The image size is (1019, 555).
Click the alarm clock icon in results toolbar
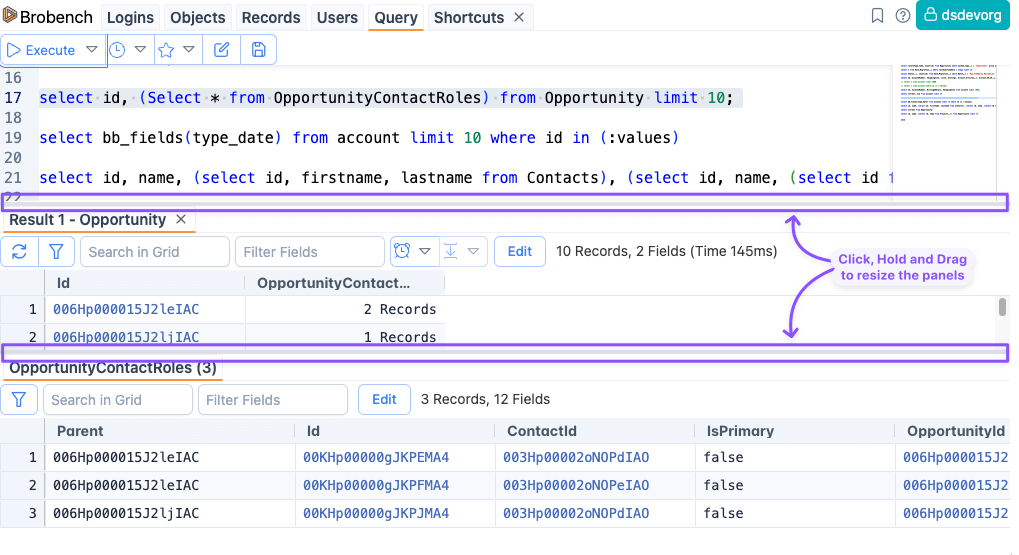click(402, 251)
